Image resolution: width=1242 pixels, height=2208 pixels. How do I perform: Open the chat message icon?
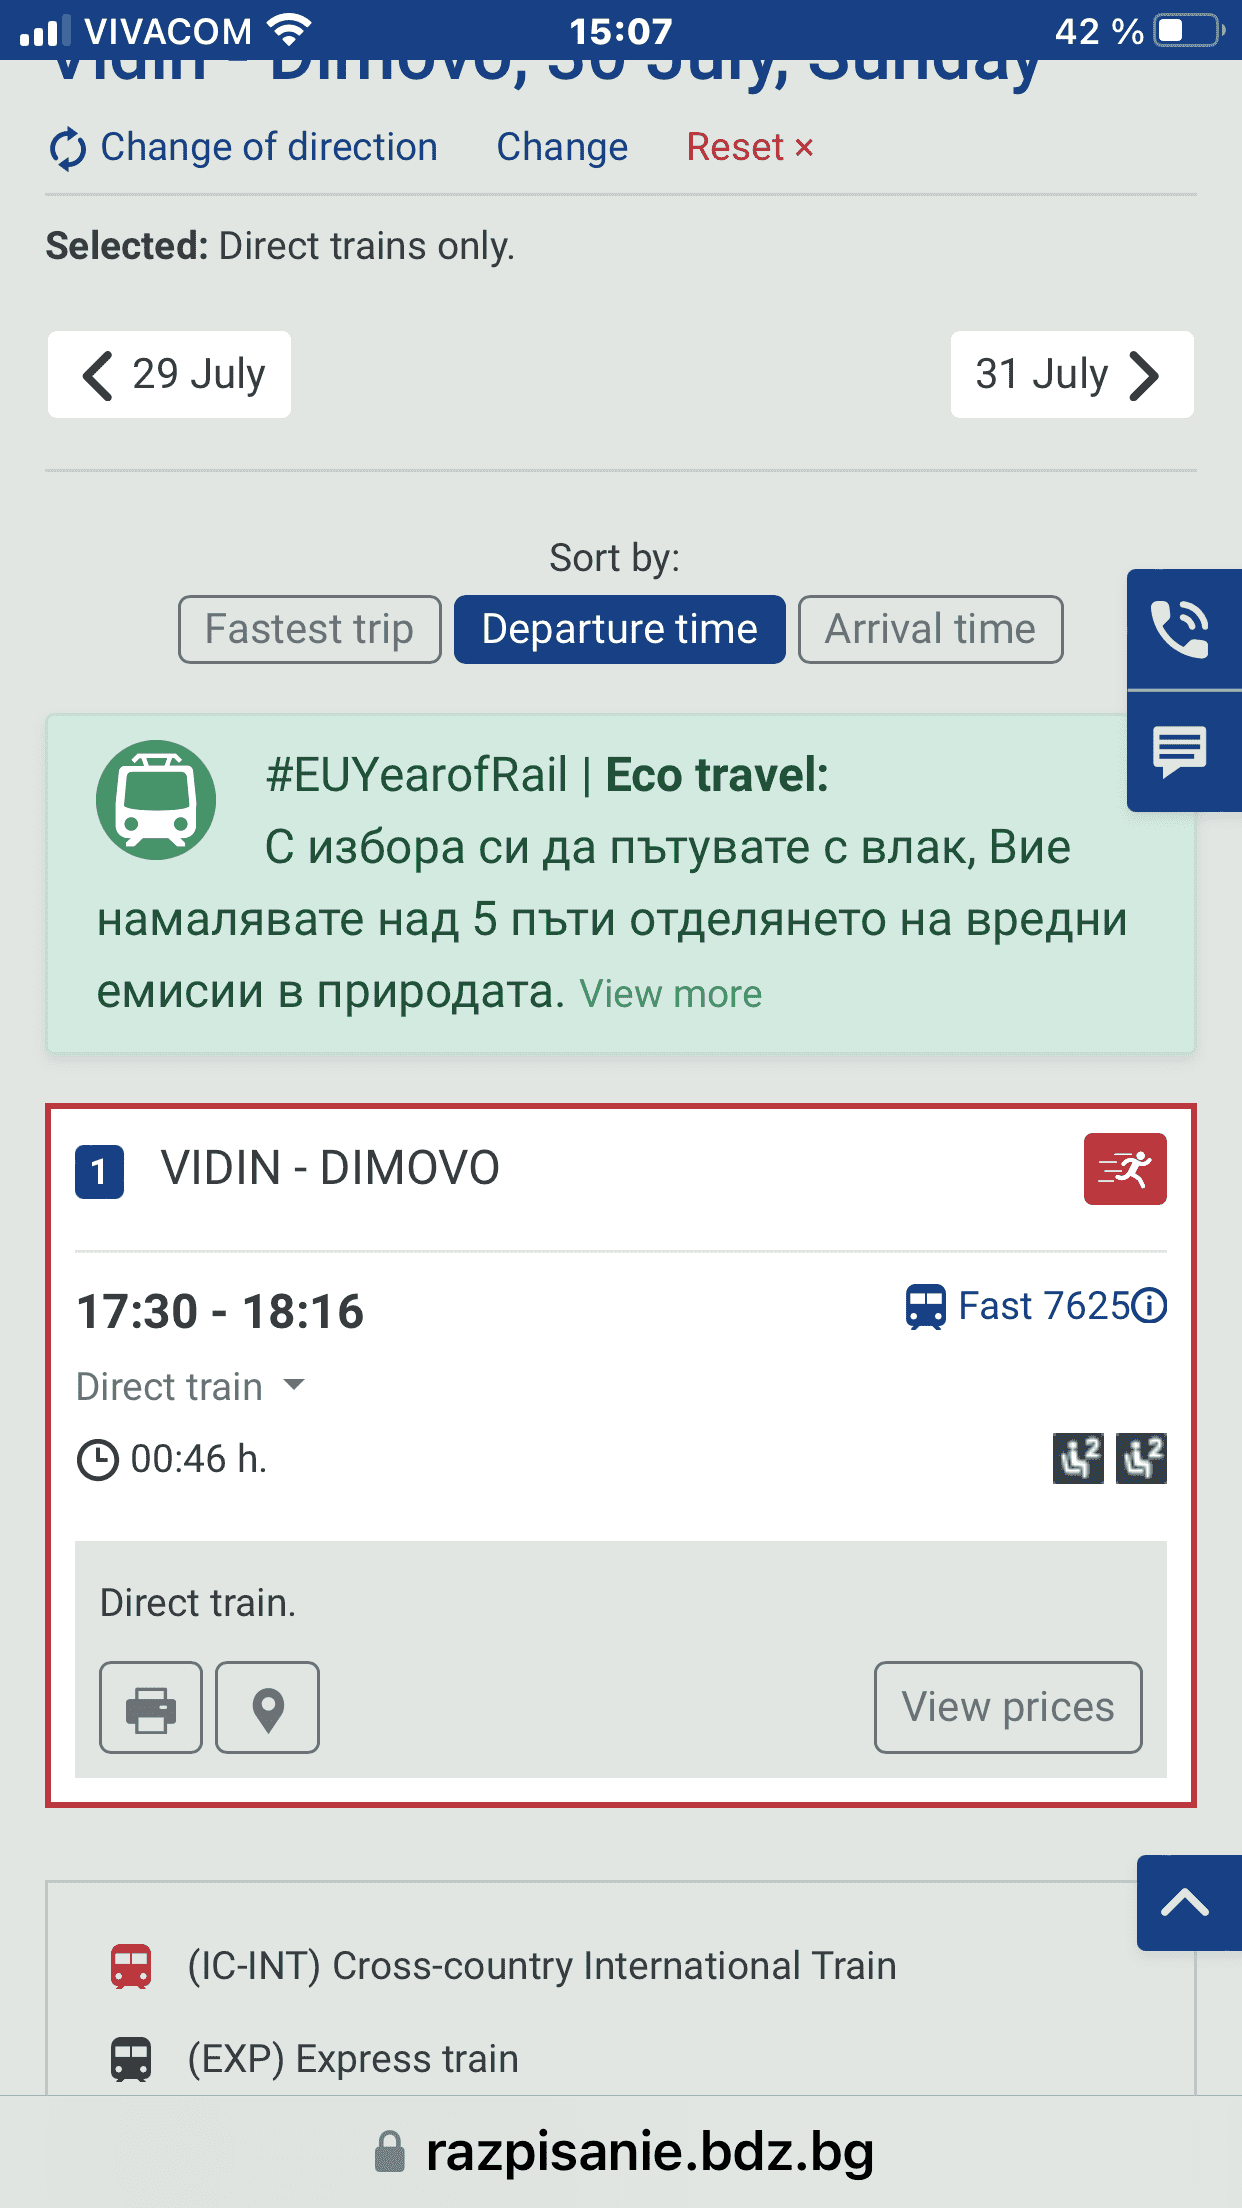(1182, 751)
